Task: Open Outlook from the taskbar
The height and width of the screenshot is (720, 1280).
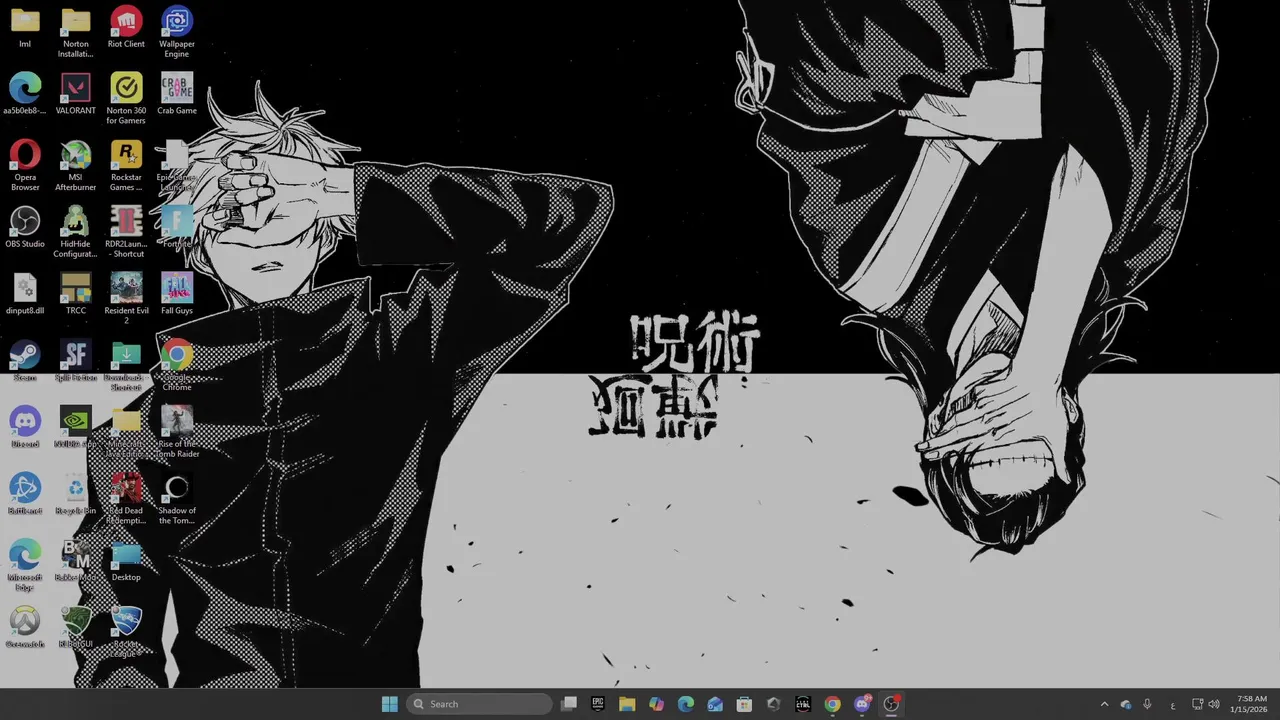Action: click(x=715, y=704)
